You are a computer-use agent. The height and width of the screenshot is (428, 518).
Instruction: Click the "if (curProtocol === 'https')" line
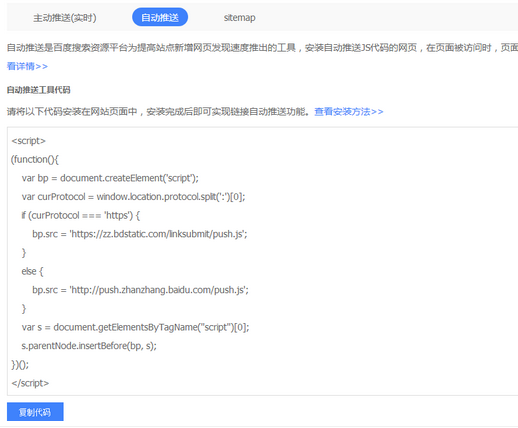[81, 216]
